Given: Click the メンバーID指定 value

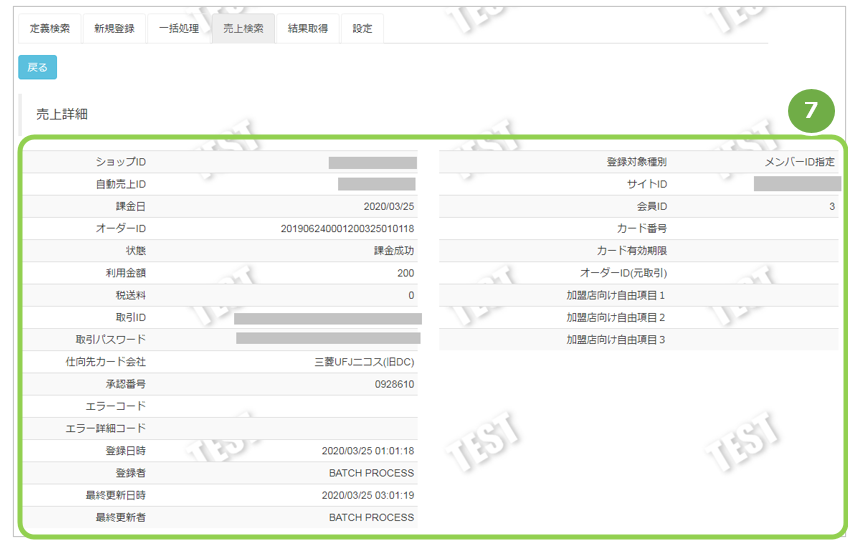Looking at the screenshot, I should pyautogui.click(x=800, y=162).
